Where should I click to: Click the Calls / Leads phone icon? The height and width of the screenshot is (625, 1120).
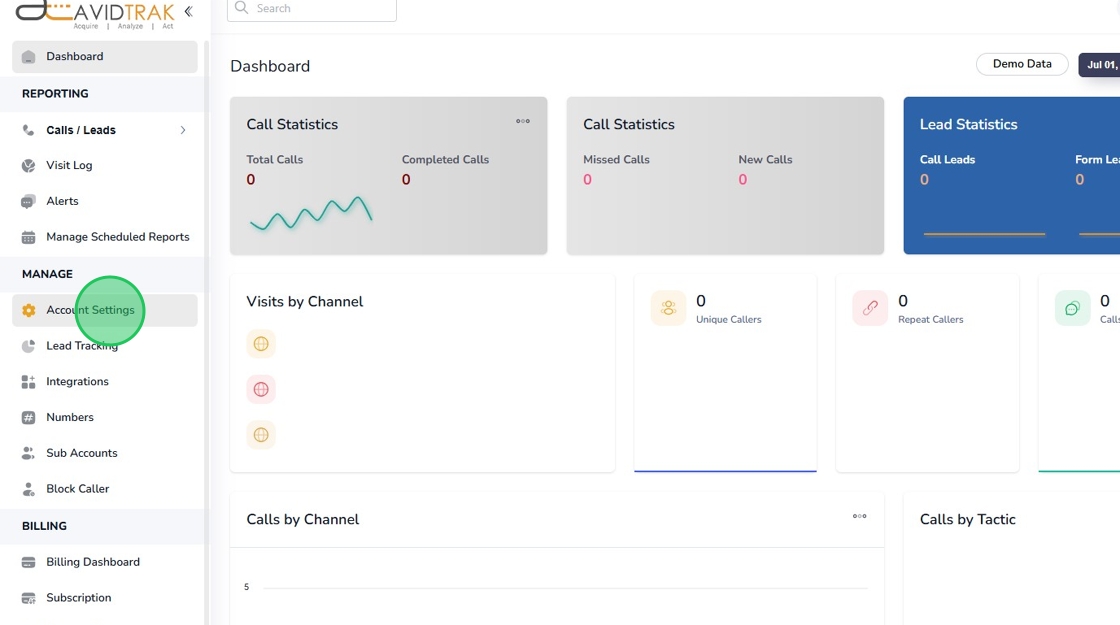[29, 130]
